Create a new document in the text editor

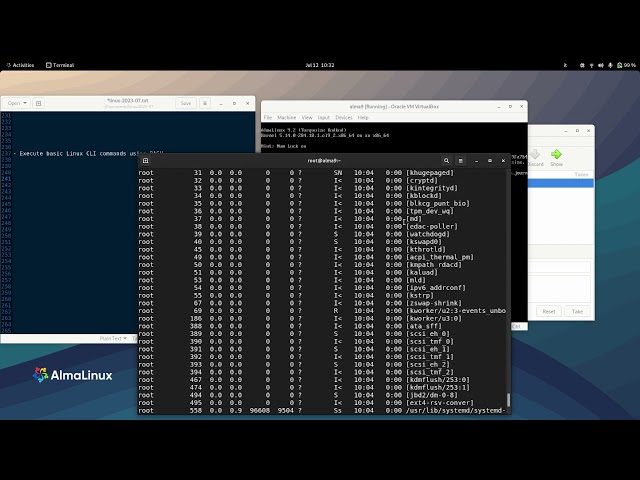39,103
